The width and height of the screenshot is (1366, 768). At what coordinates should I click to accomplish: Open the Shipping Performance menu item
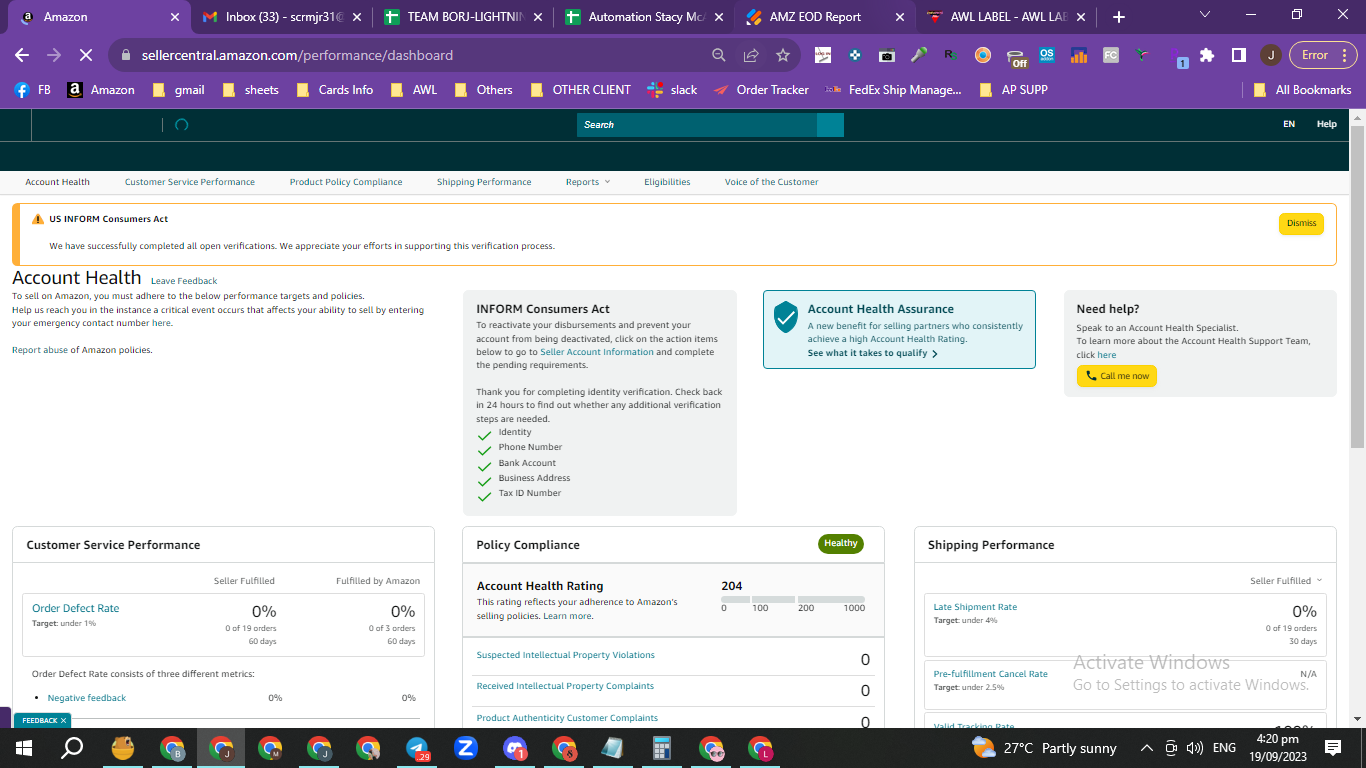484,182
